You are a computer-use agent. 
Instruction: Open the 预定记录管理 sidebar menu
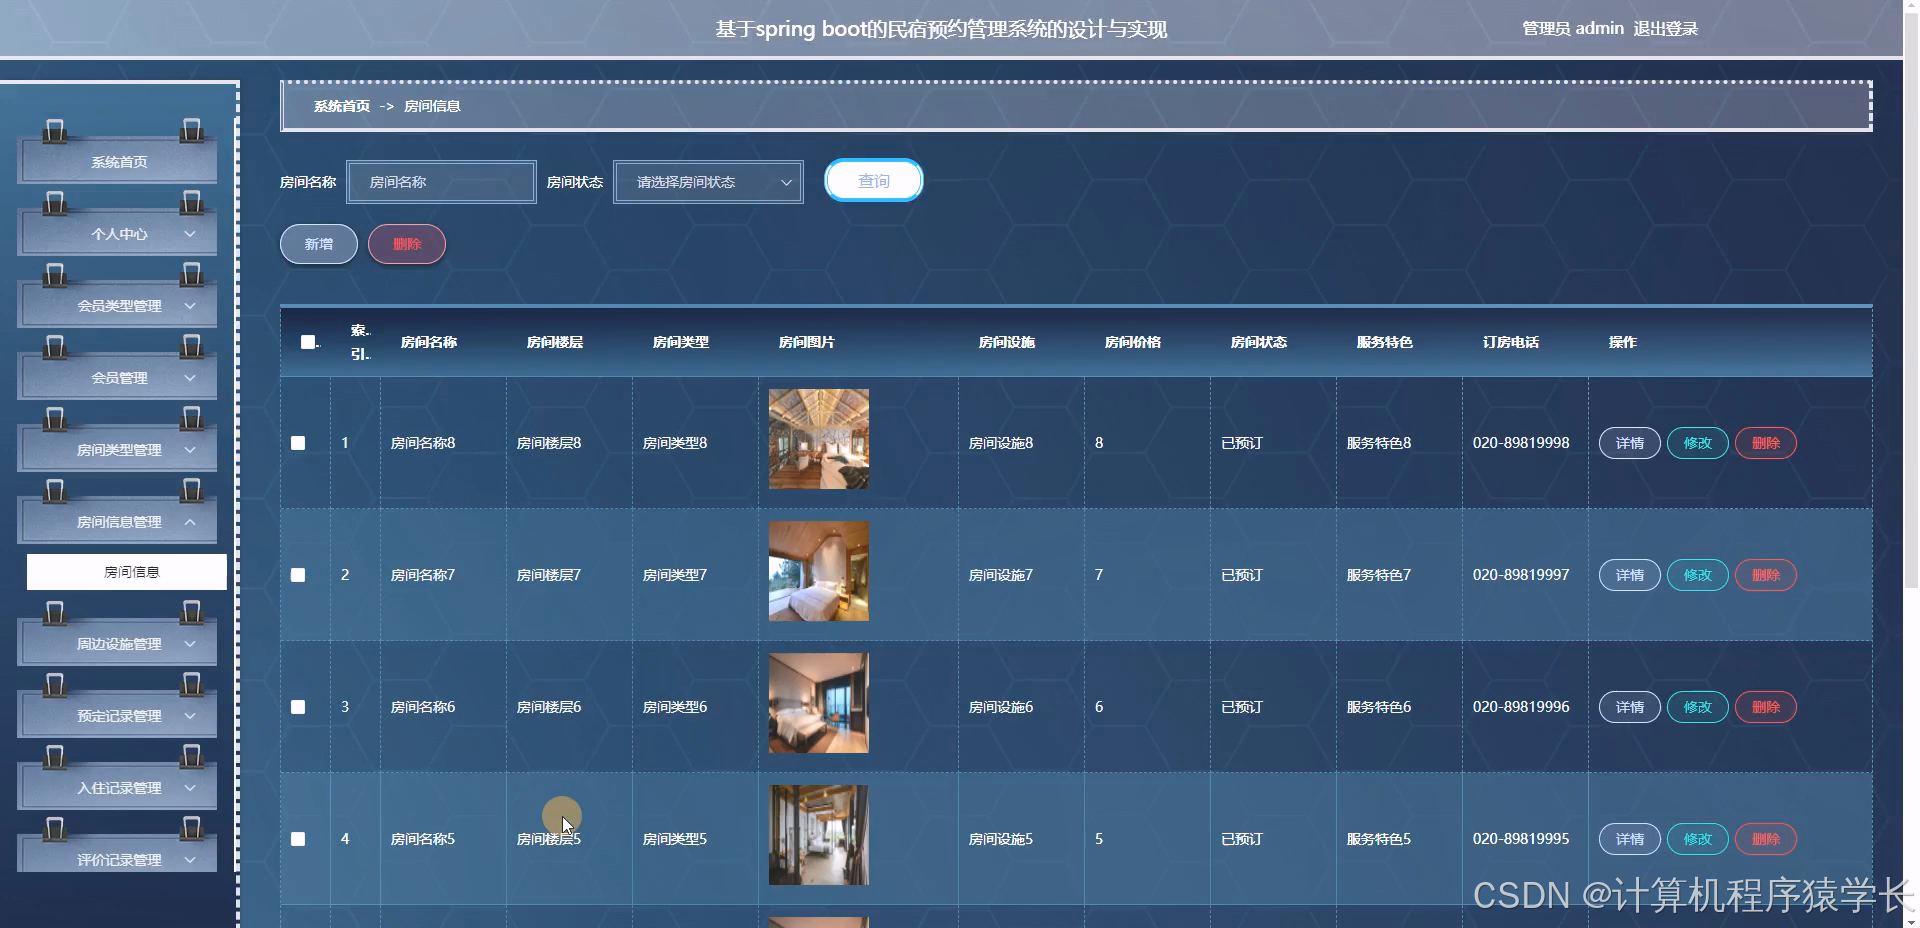click(x=118, y=716)
